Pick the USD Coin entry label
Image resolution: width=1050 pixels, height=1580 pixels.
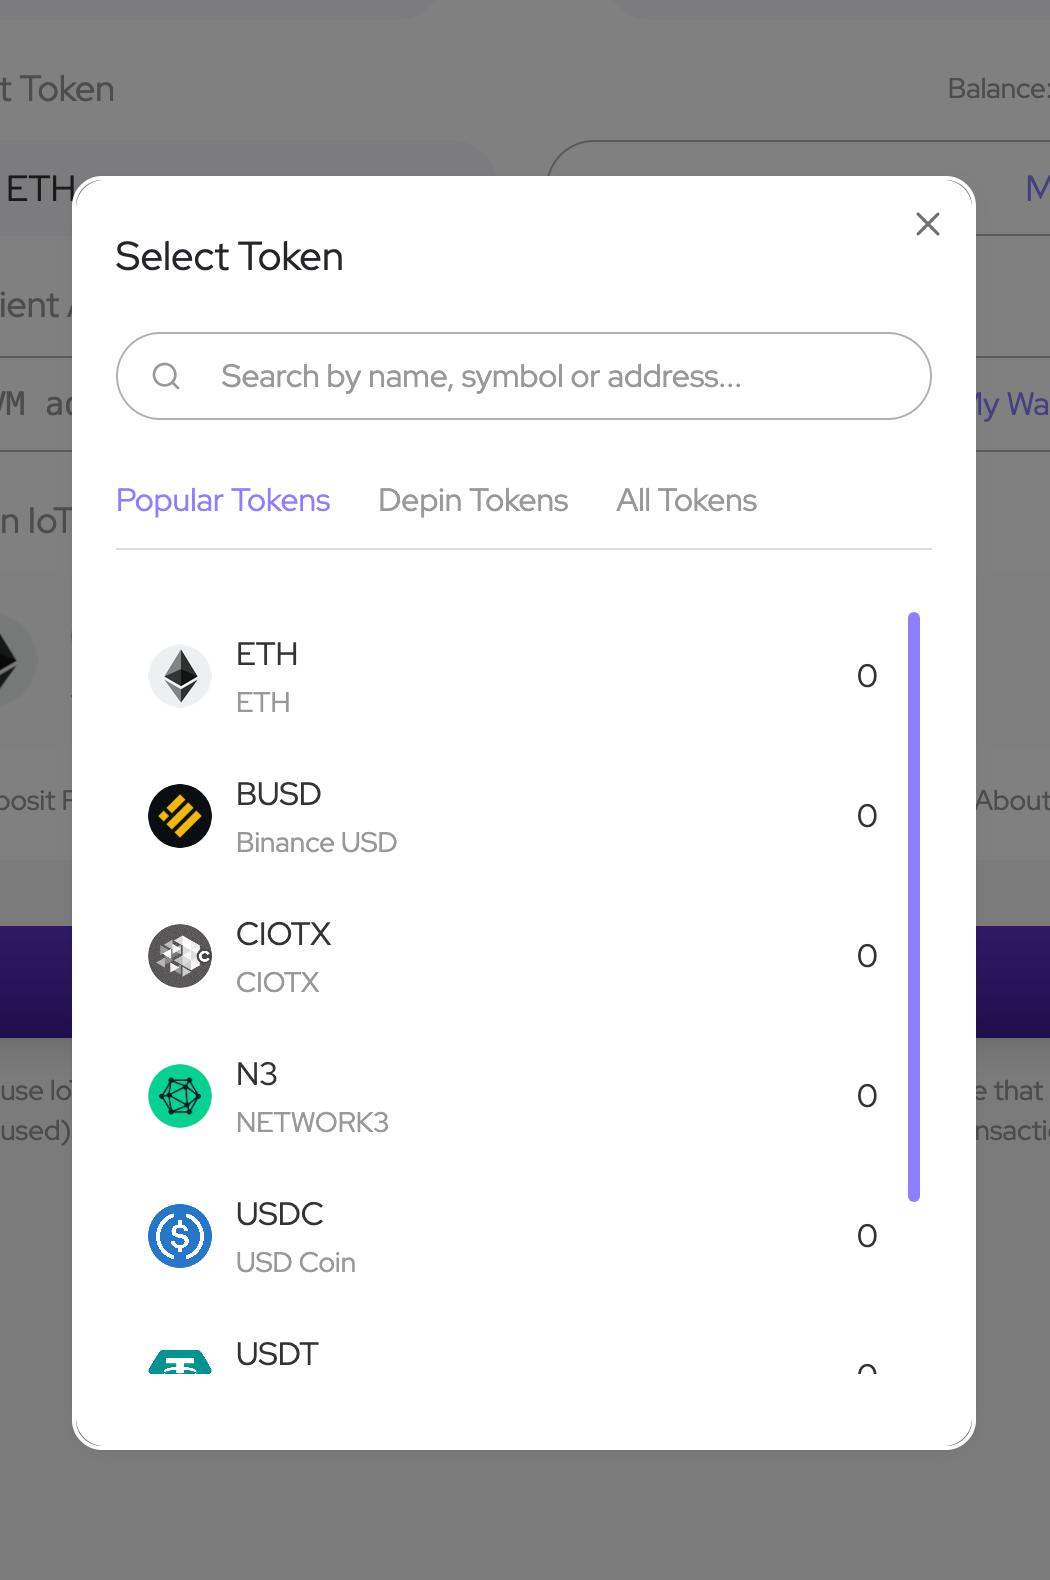point(296,1263)
